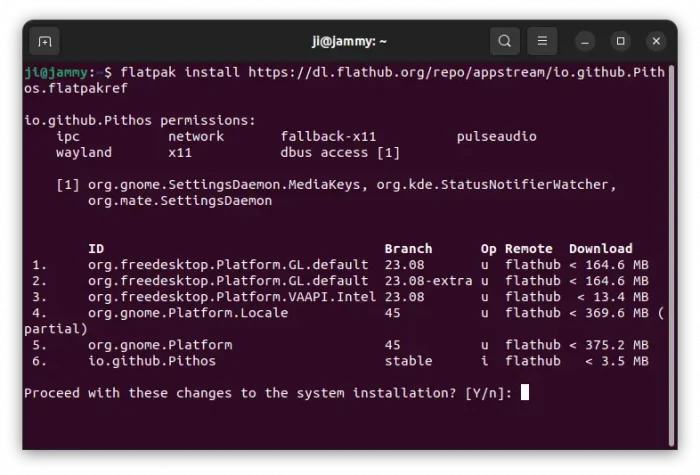Image resolution: width=700 pixels, height=475 pixels.
Task: Click the Download column header
Action: pyautogui.click(x=600, y=249)
